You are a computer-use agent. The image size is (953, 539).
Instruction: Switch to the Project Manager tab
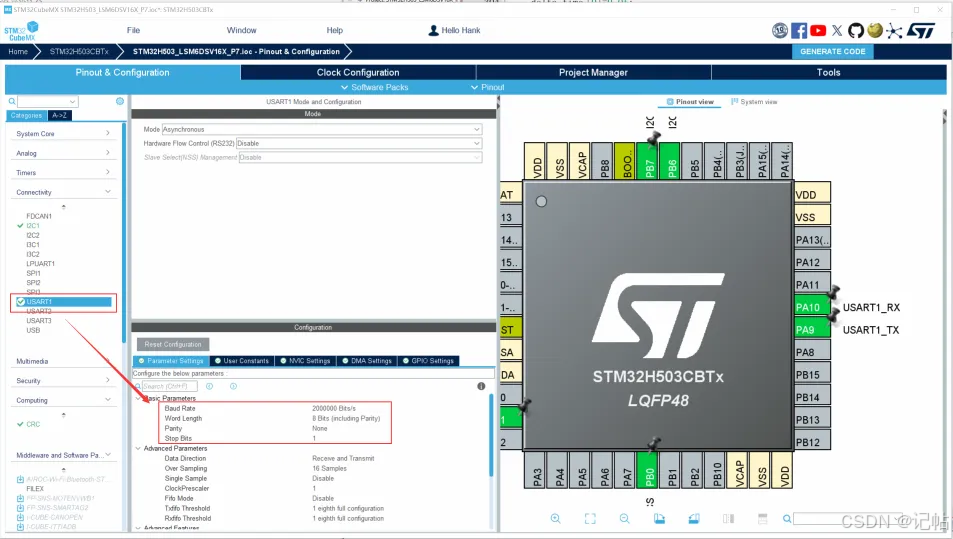593,72
